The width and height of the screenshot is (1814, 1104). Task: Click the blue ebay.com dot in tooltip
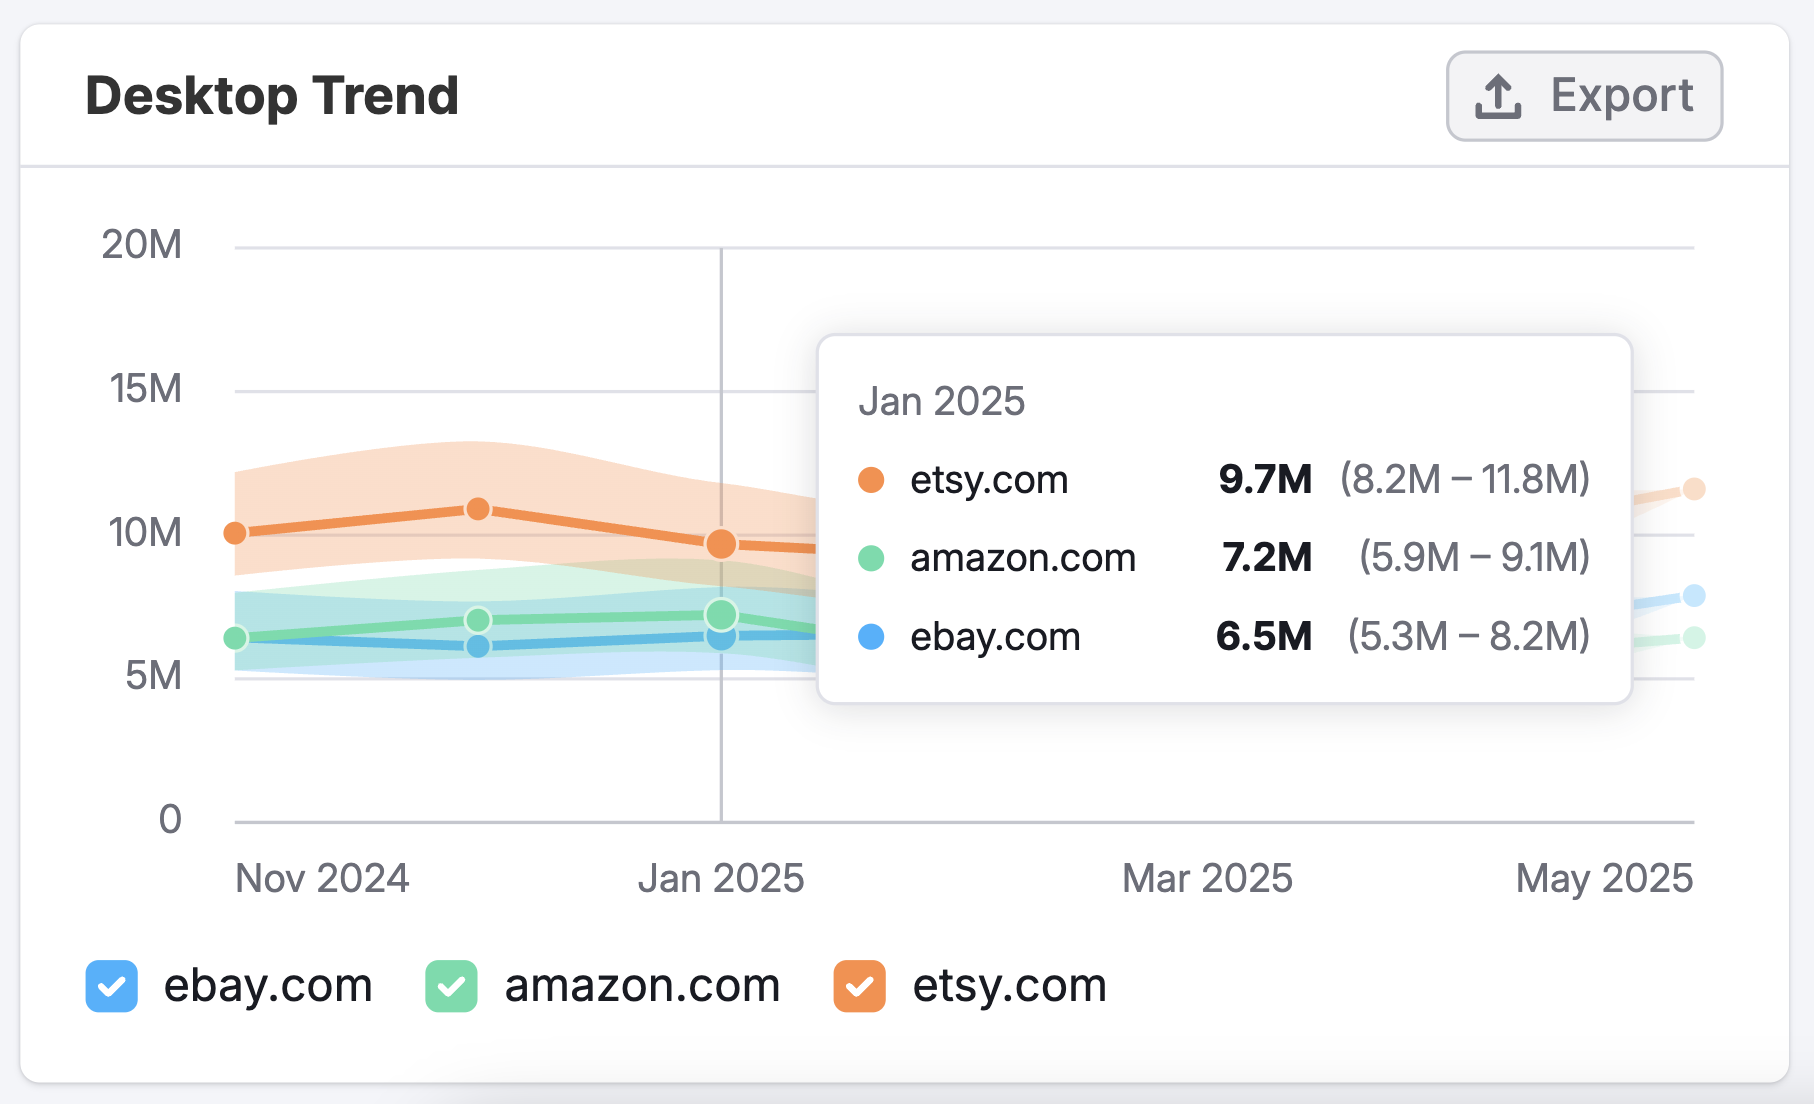pyautogui.click(x=871, y=637)
